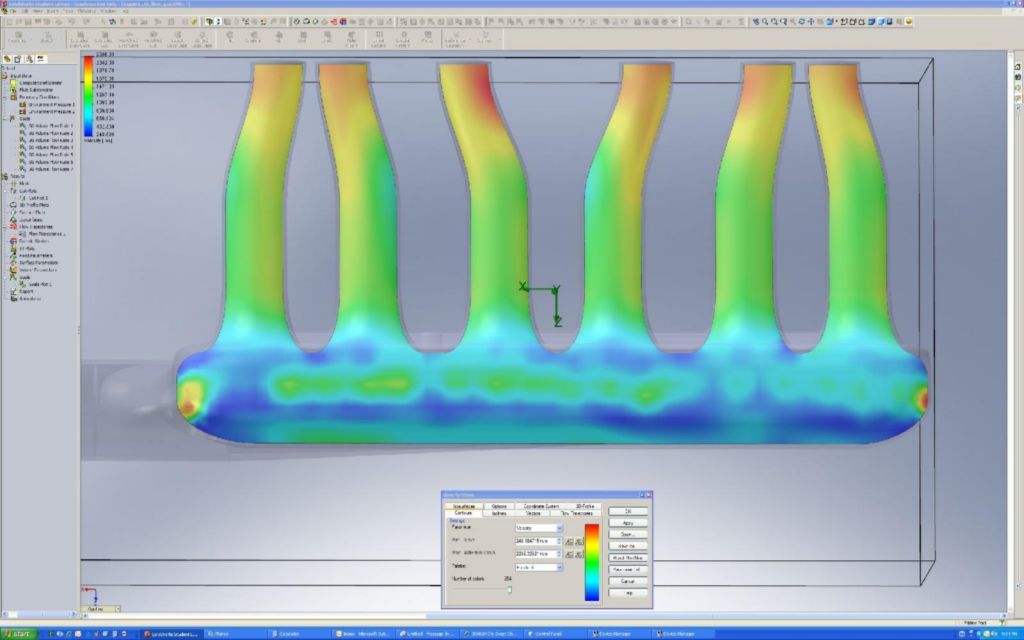Viewport: 1024px width, 640px height.
Task: Click the Apply button in the dialog
Action: click(627, 522)
